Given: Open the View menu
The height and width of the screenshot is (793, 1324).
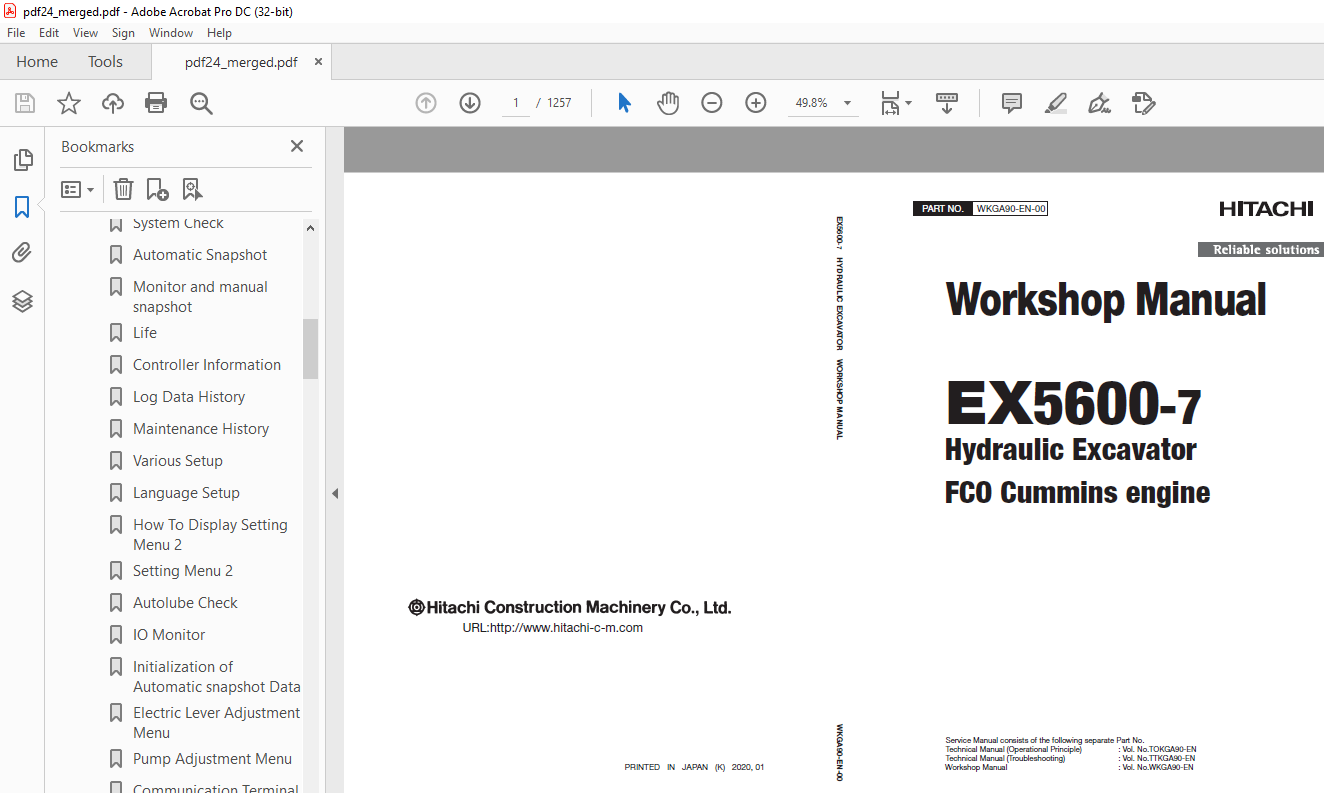Looking at the screenshot, I should click(x=86, y=33).
